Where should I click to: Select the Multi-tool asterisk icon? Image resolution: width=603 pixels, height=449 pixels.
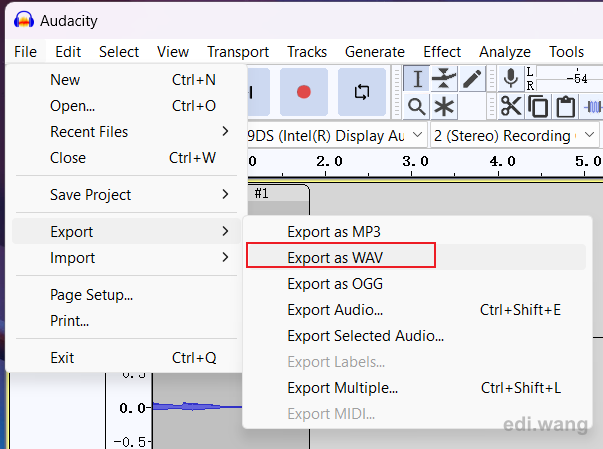[x=444, y=106]
